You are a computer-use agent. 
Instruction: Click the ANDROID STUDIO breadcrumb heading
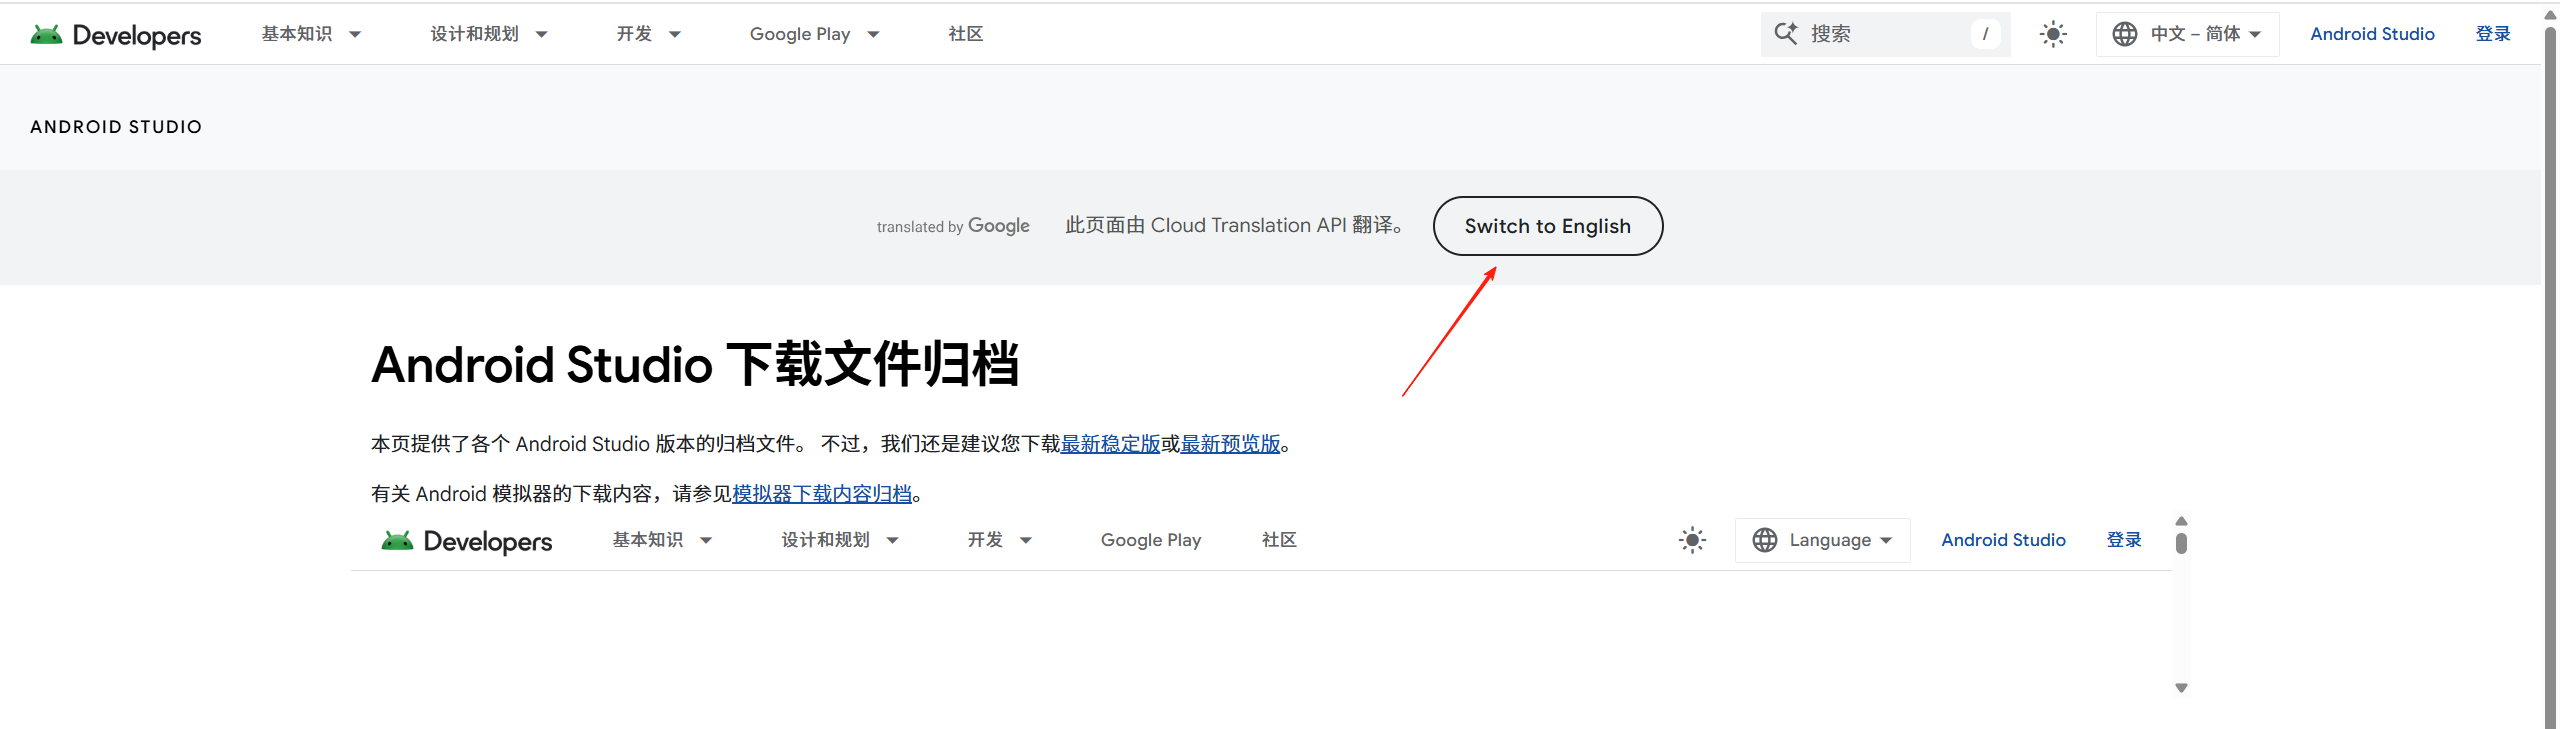point(116,127)
